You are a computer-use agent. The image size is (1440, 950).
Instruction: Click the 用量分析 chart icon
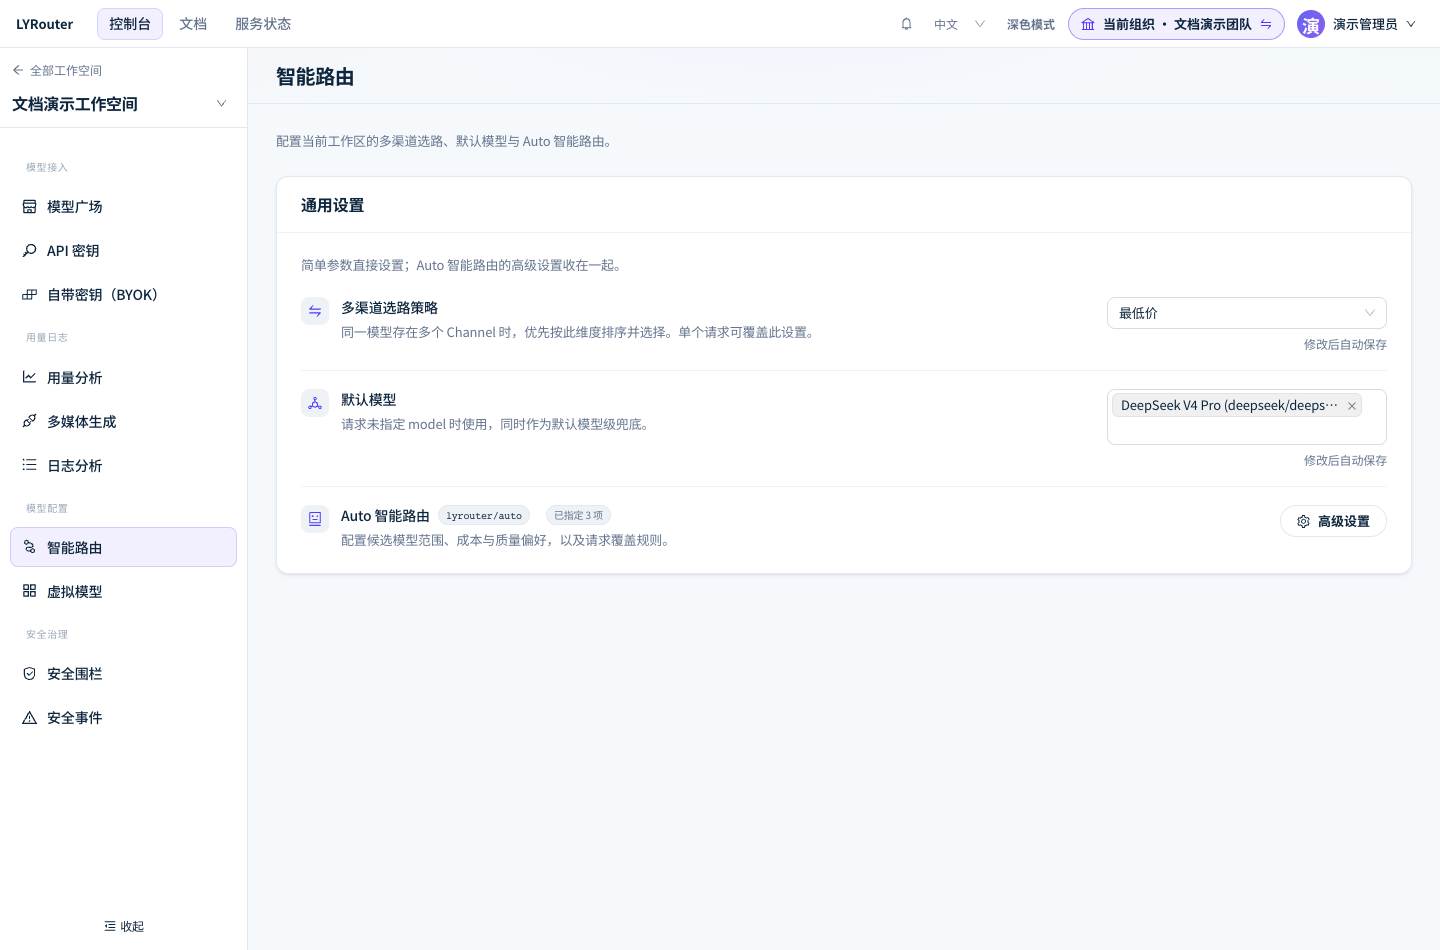[29, 378]
